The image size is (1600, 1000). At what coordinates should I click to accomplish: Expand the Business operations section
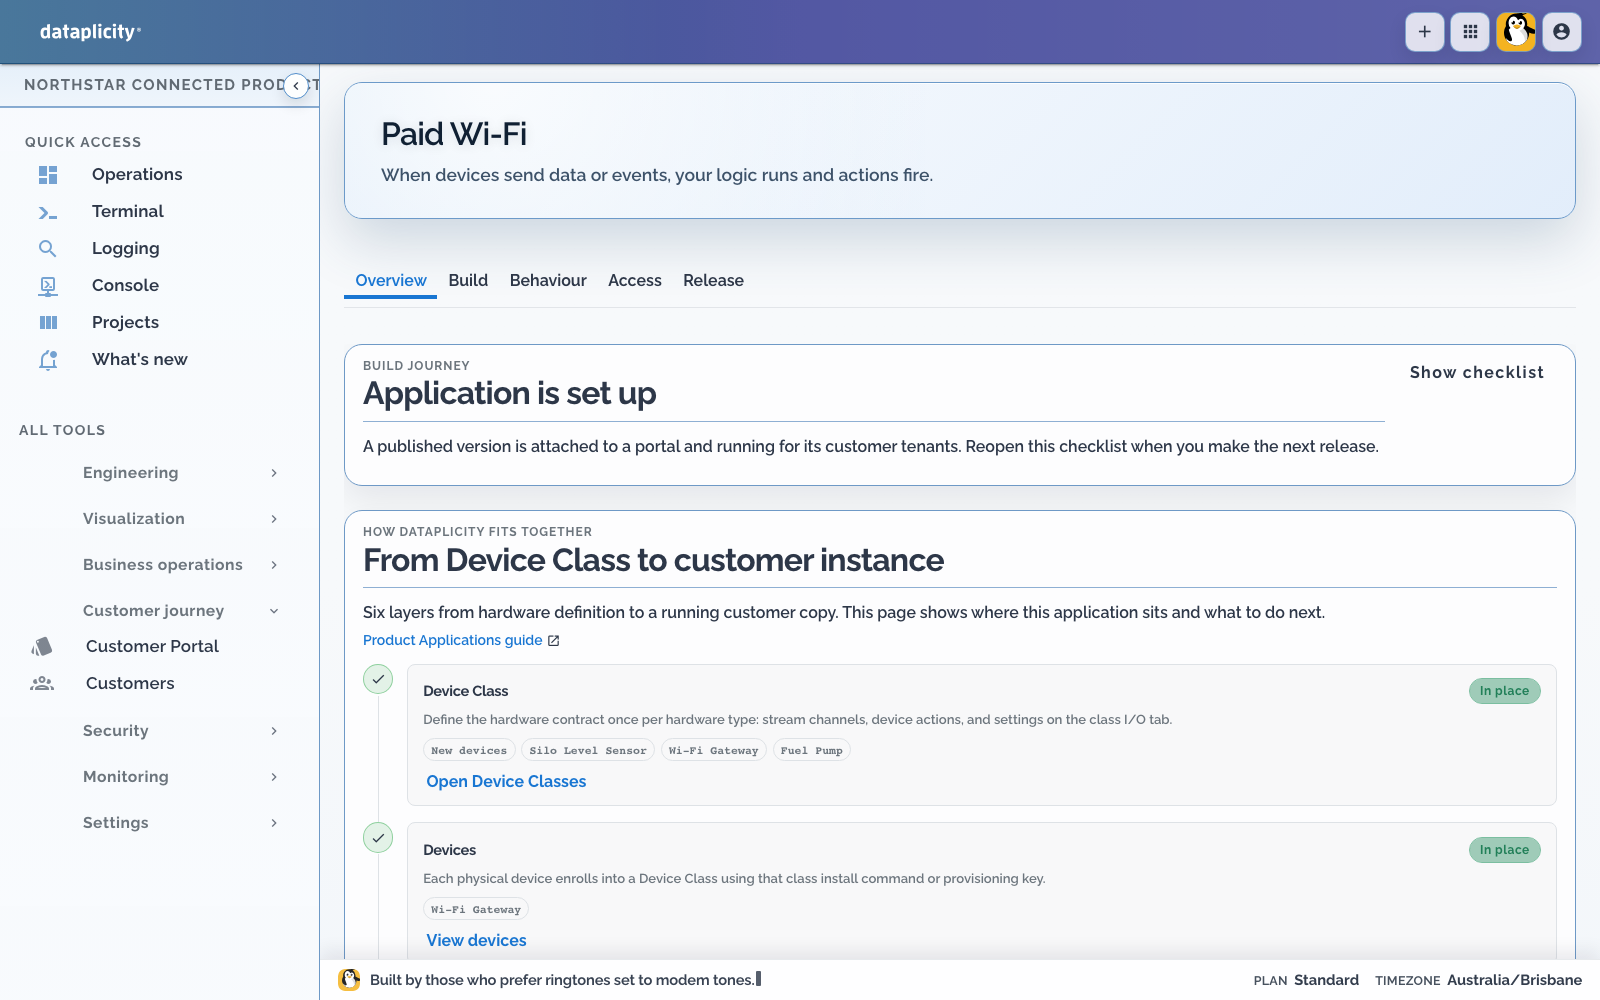180,565
